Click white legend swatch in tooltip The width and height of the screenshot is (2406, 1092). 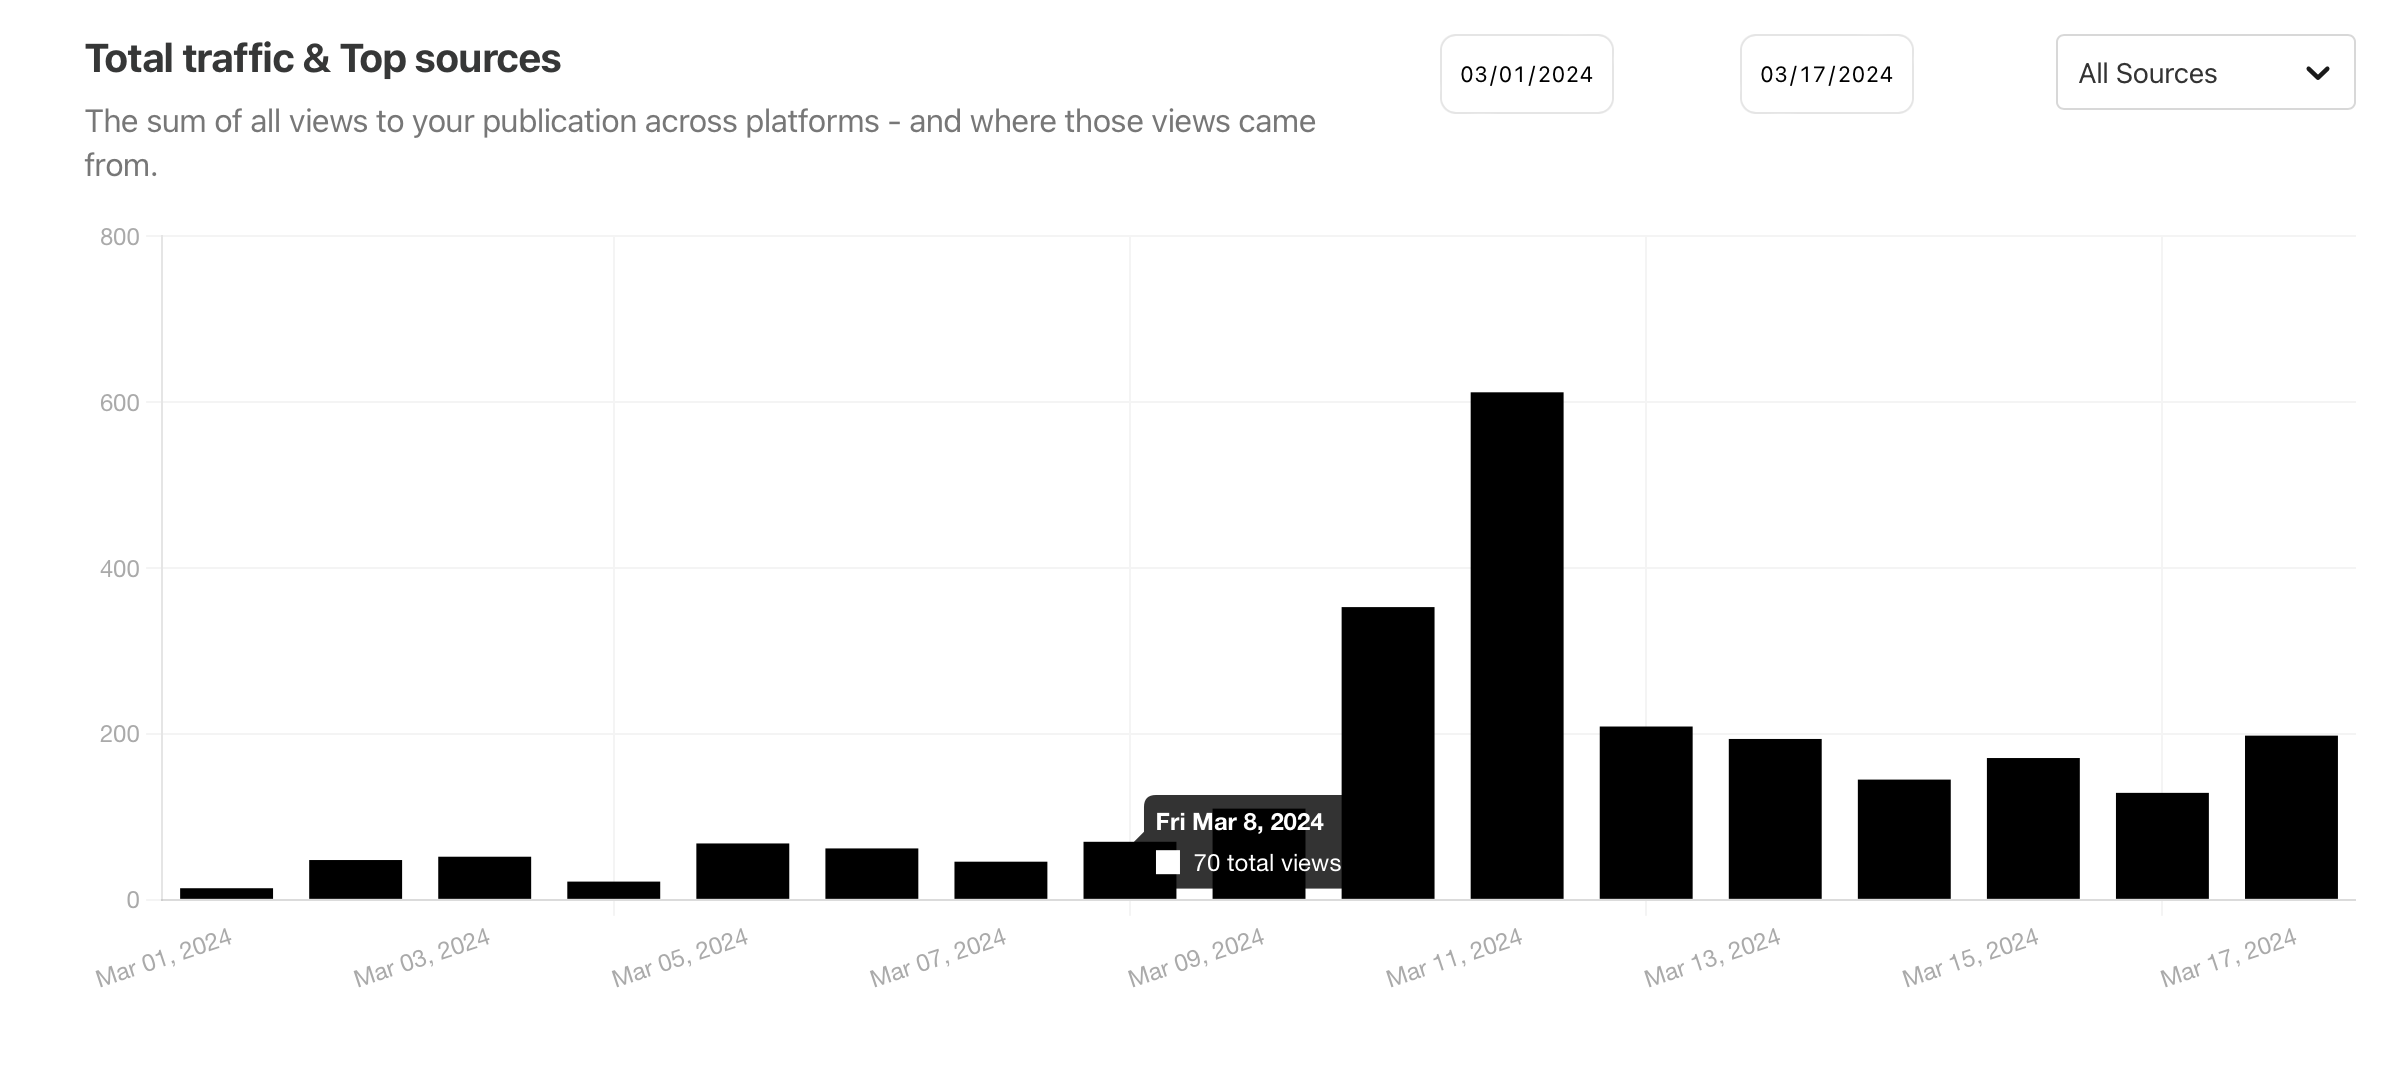pos(1167,863)
